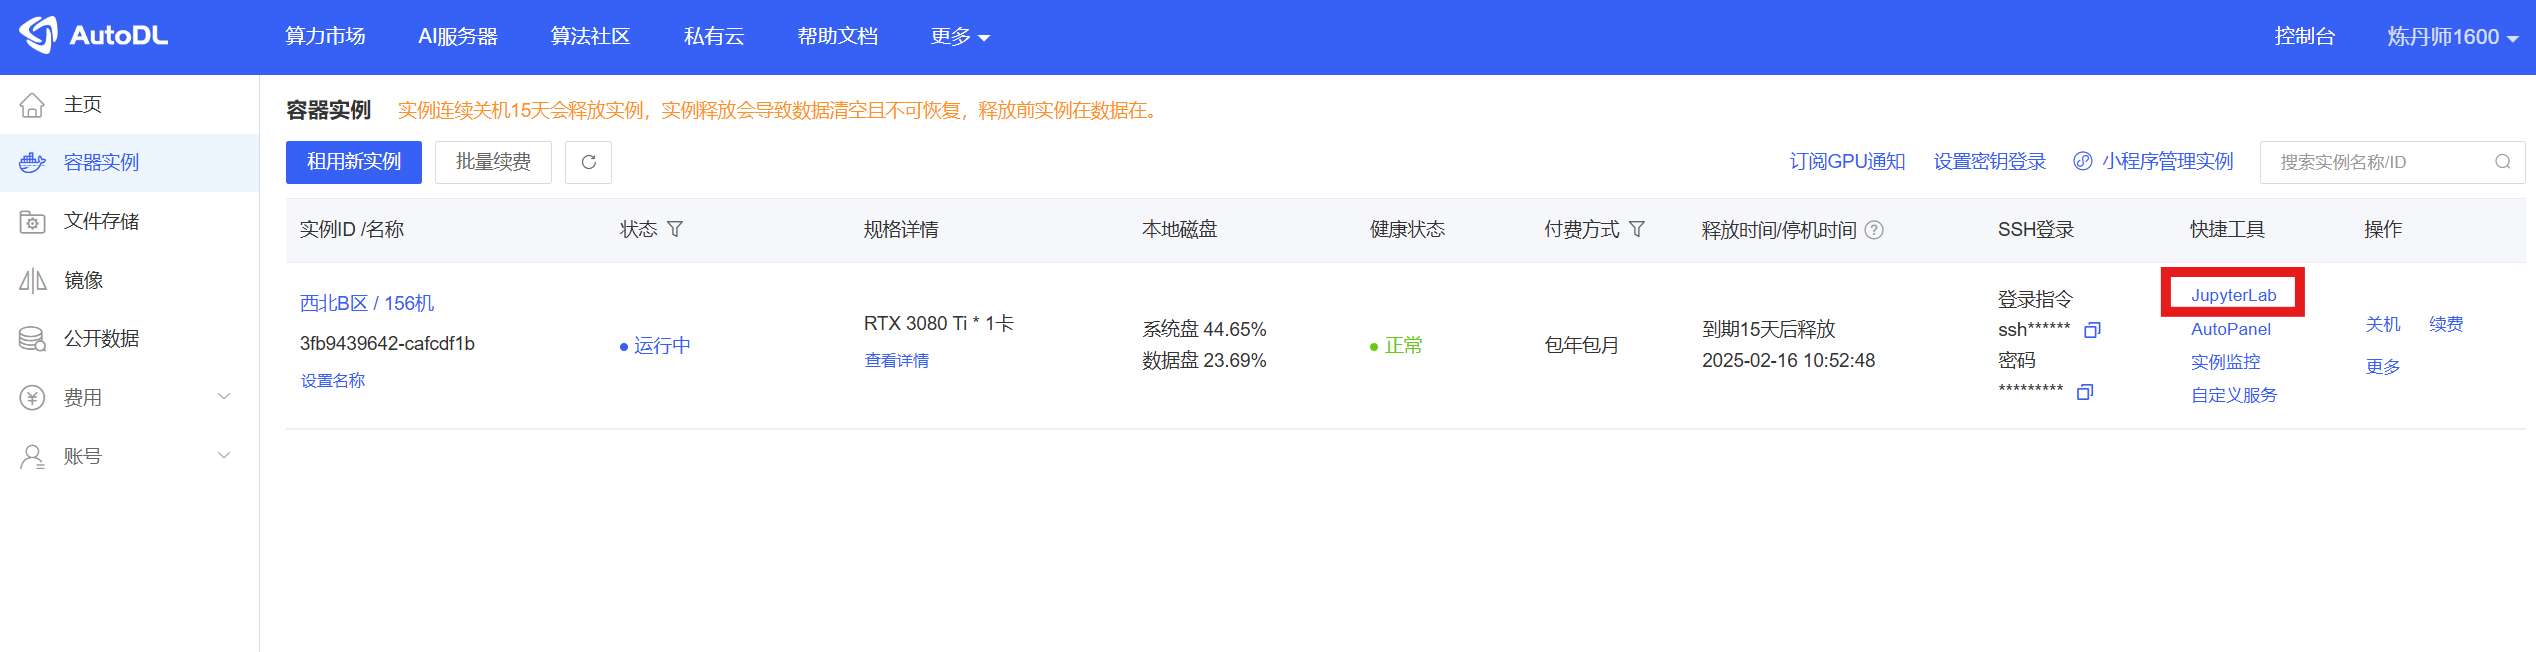This screenshot has width=2536, height=652.
Task: Open JupyterLab quick tool link
Action: pos(2233,295)
